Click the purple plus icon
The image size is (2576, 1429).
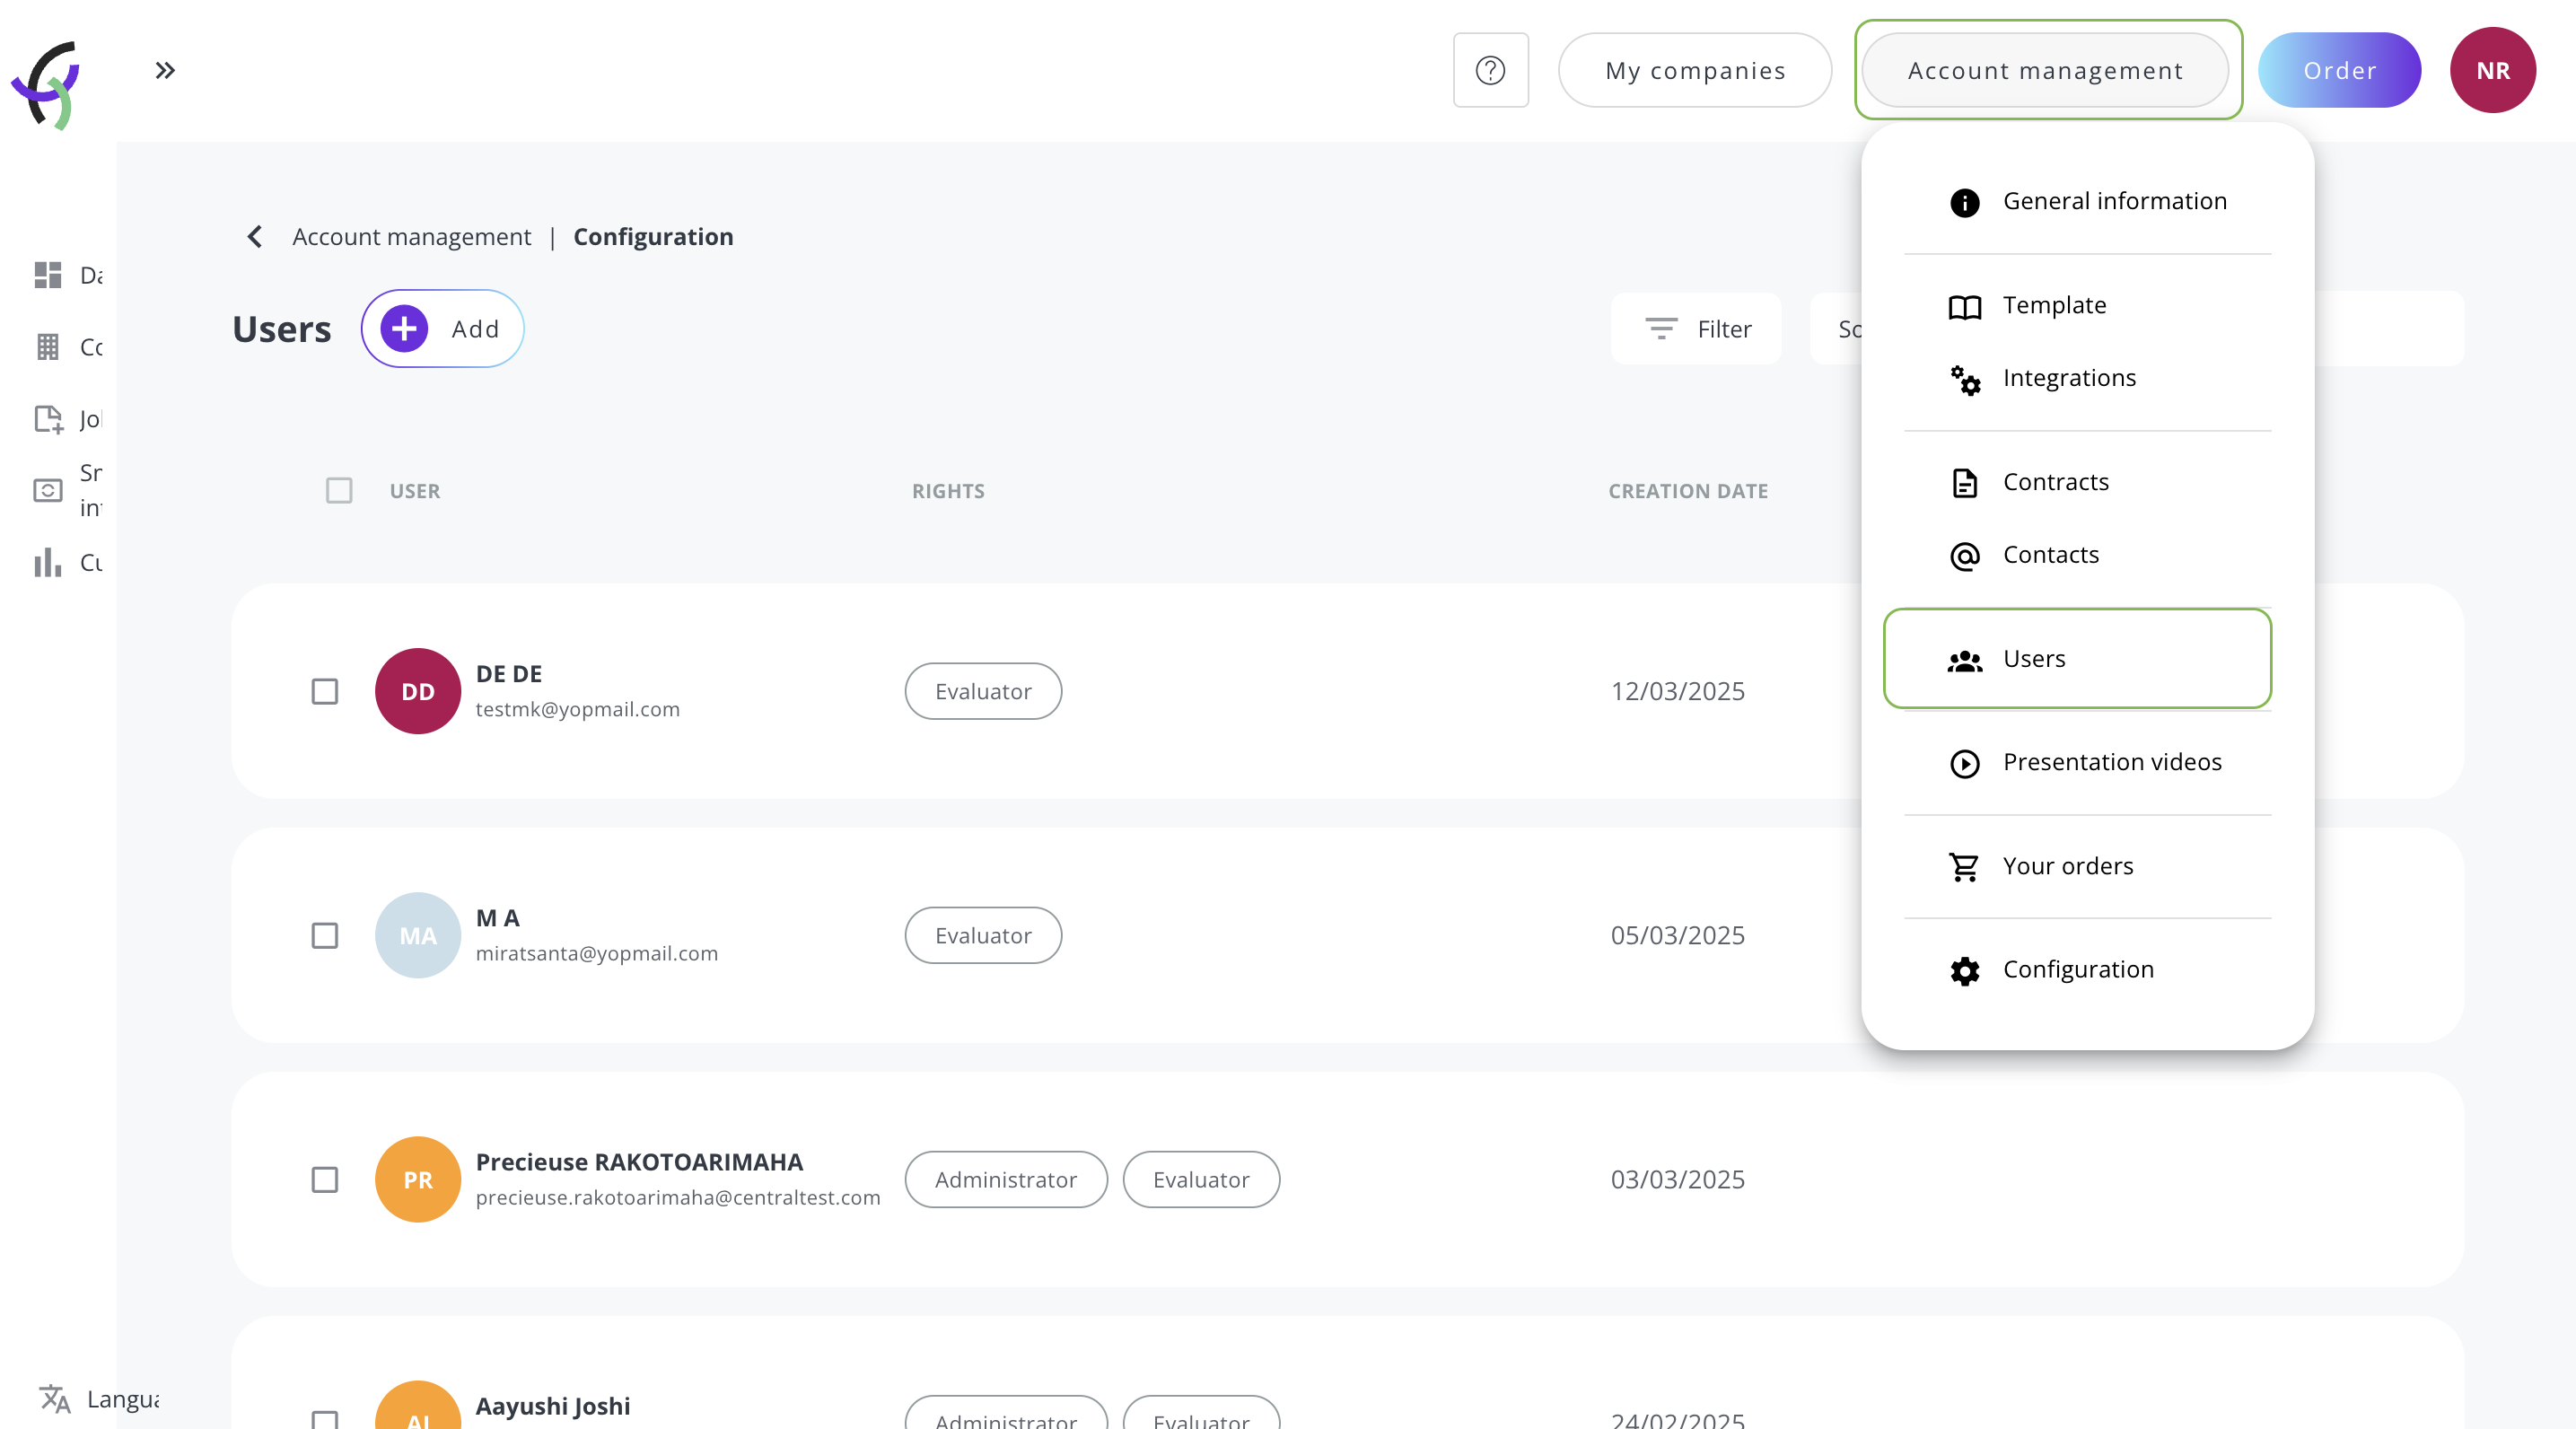coord(404,328)
